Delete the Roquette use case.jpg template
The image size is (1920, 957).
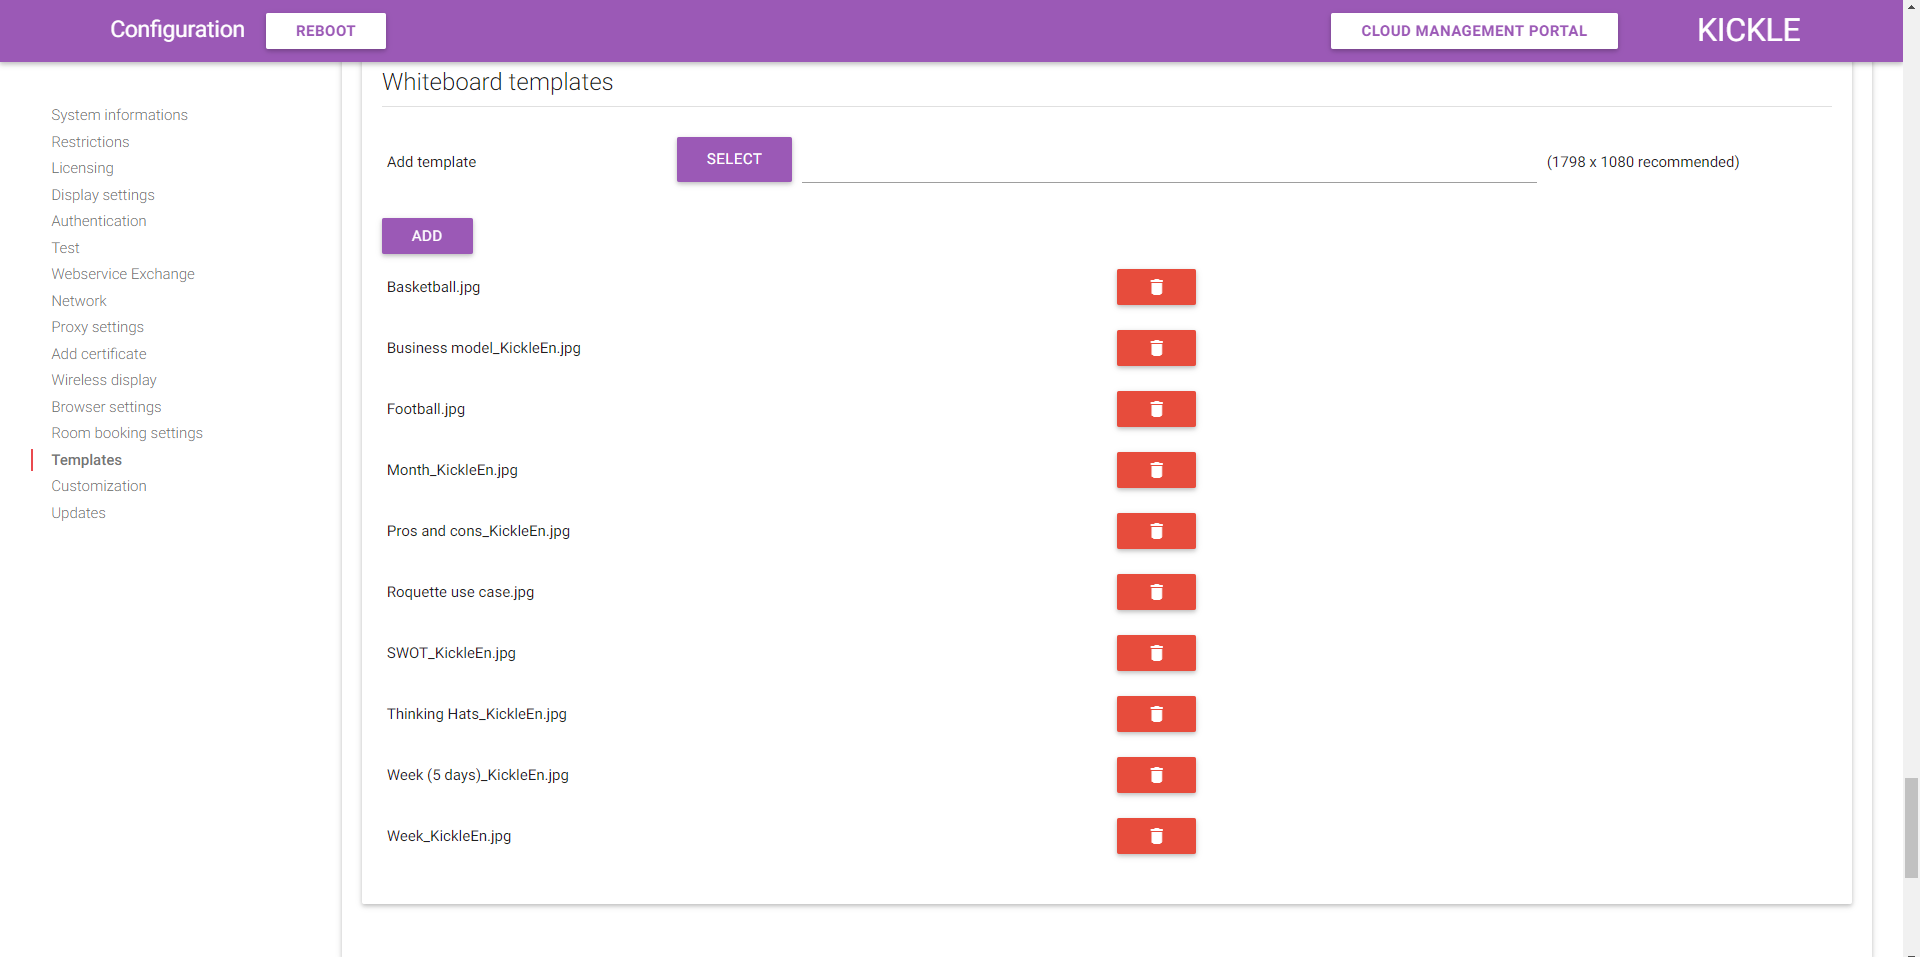(x=1155, y=592)
